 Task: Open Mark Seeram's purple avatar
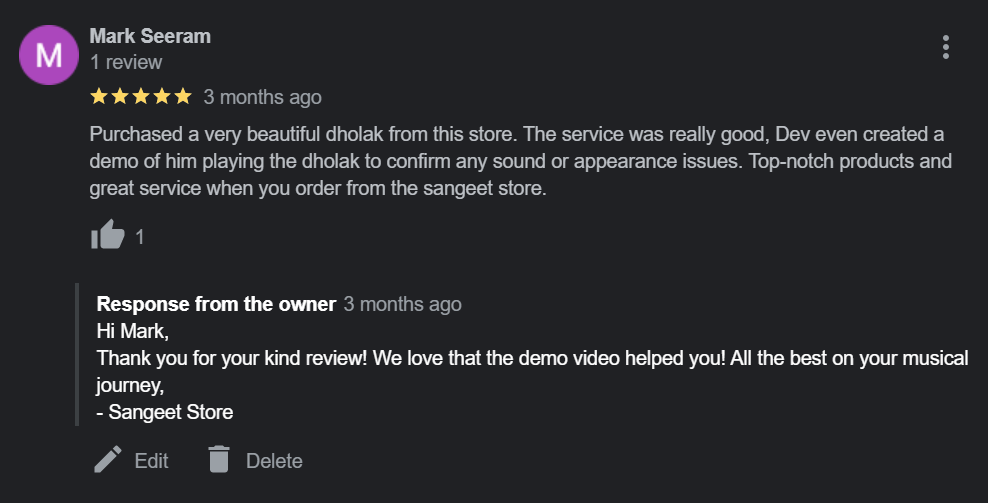coord(48,55)
